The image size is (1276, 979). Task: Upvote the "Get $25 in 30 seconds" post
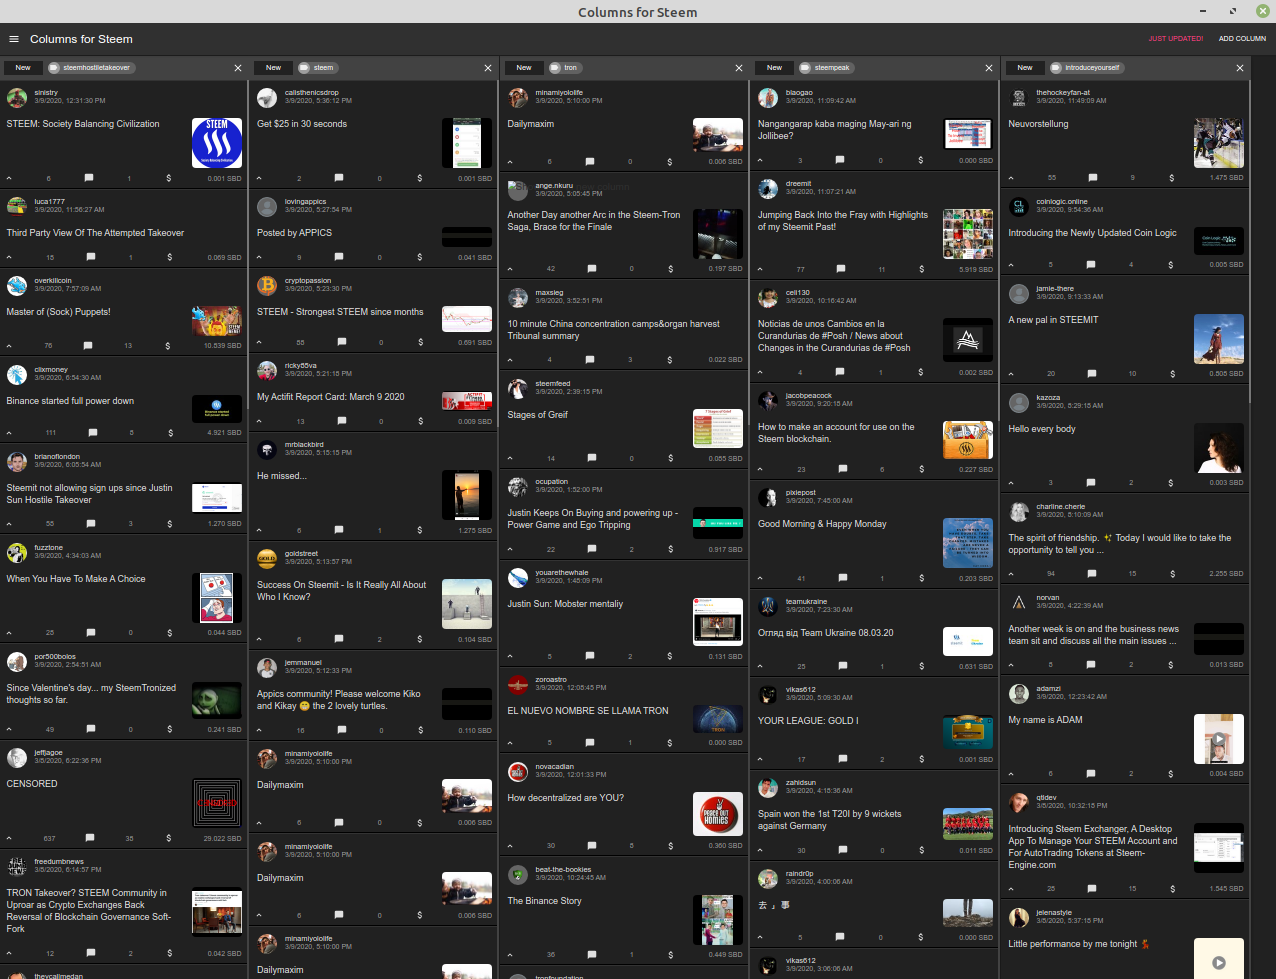(x=260, y=178)
